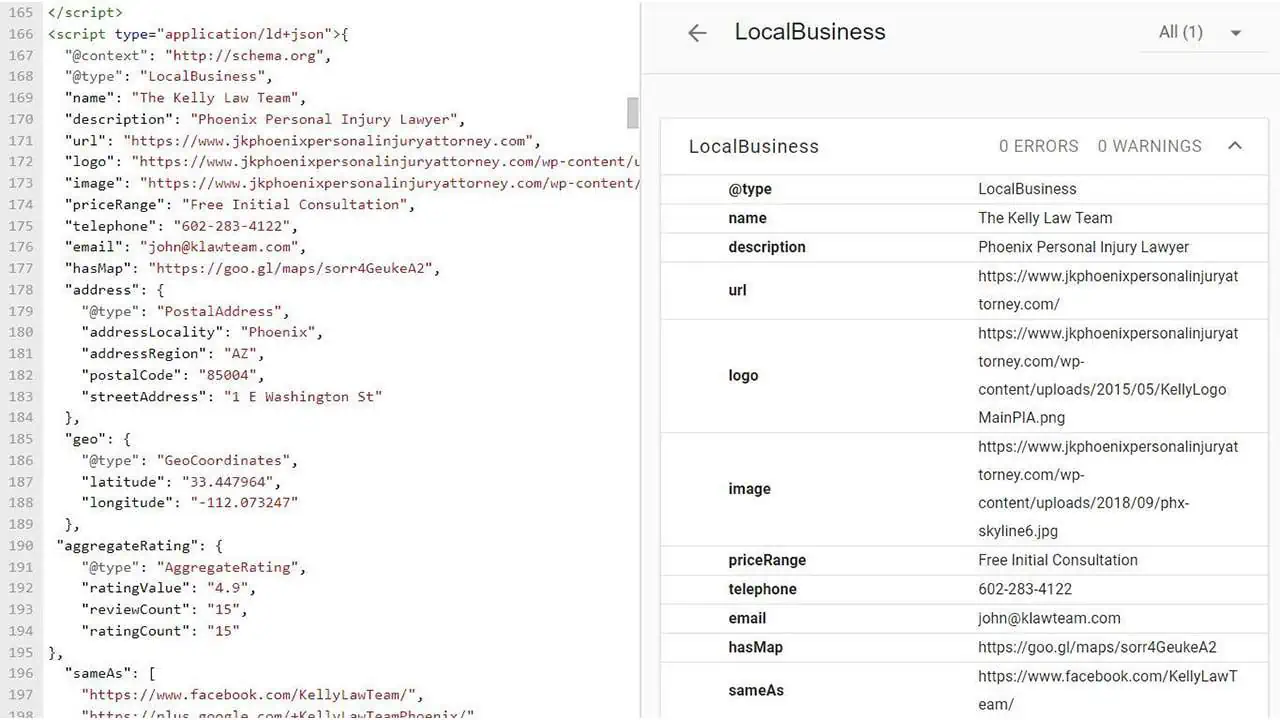Click code line number 166
The width and height of the screenshot is (1280, 720).
point(20,34)
